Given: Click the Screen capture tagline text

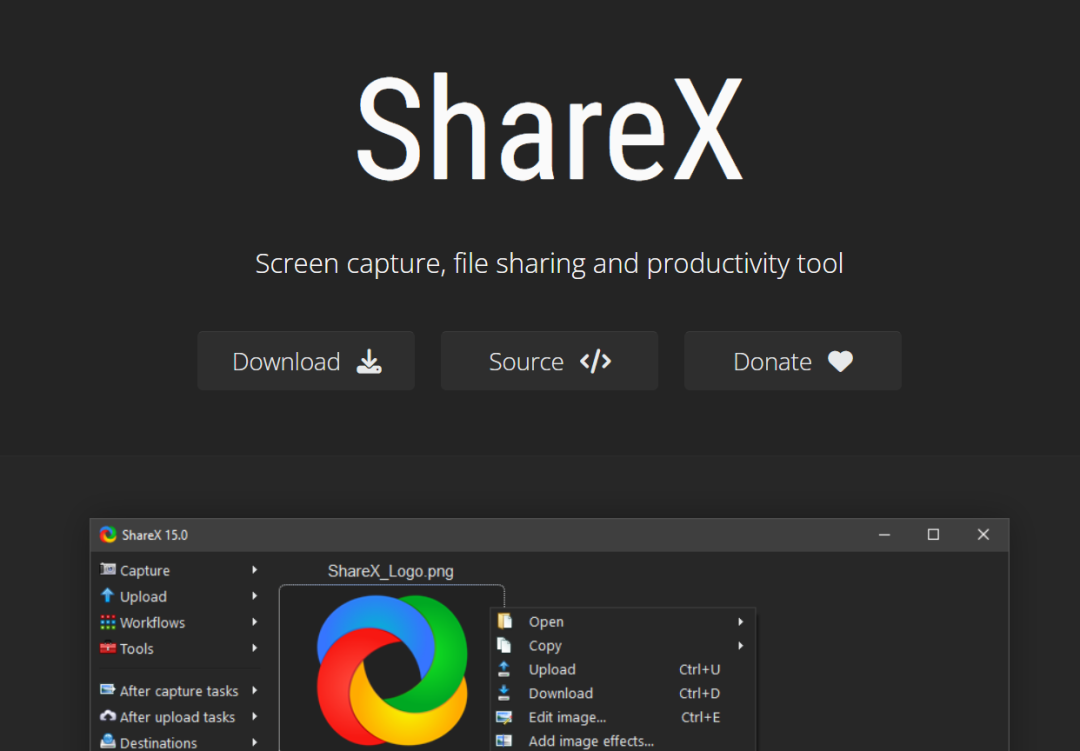Looking at the screenshot, I should click(x=549, y=264).
